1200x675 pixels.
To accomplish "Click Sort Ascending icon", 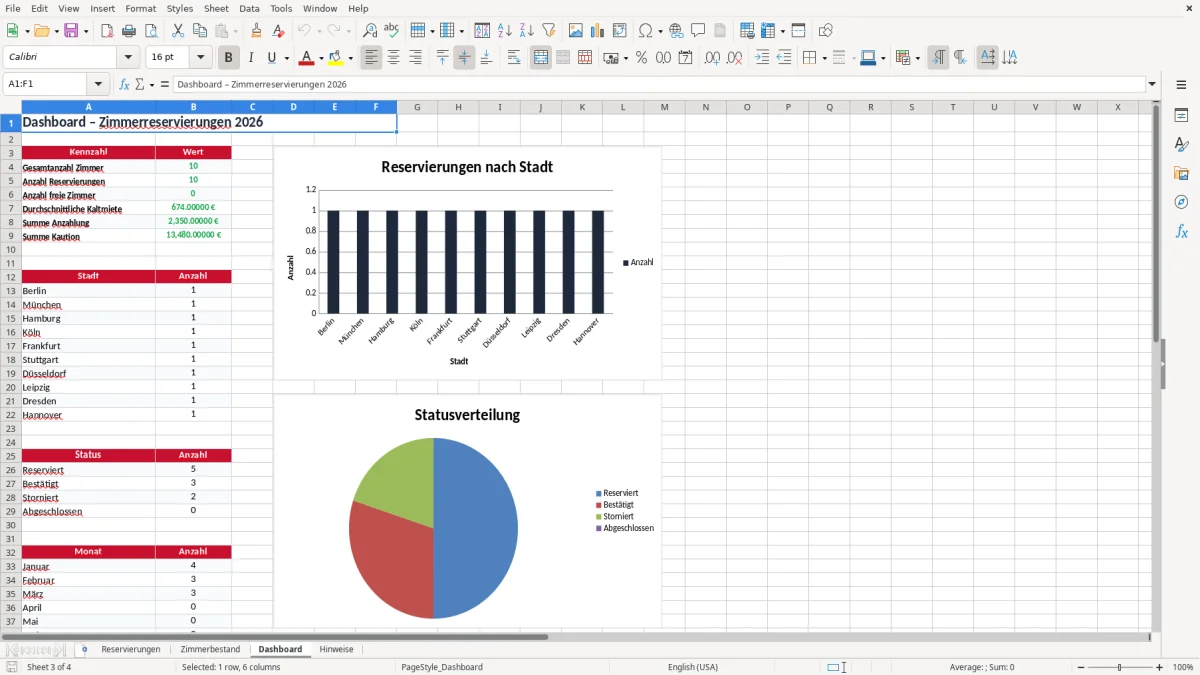I will [505, 31].
